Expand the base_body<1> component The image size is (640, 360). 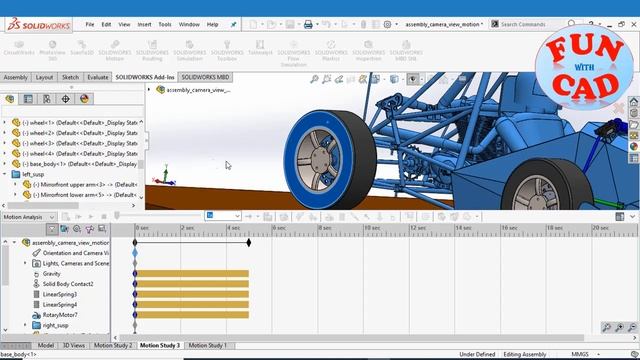tap(4, 164)
